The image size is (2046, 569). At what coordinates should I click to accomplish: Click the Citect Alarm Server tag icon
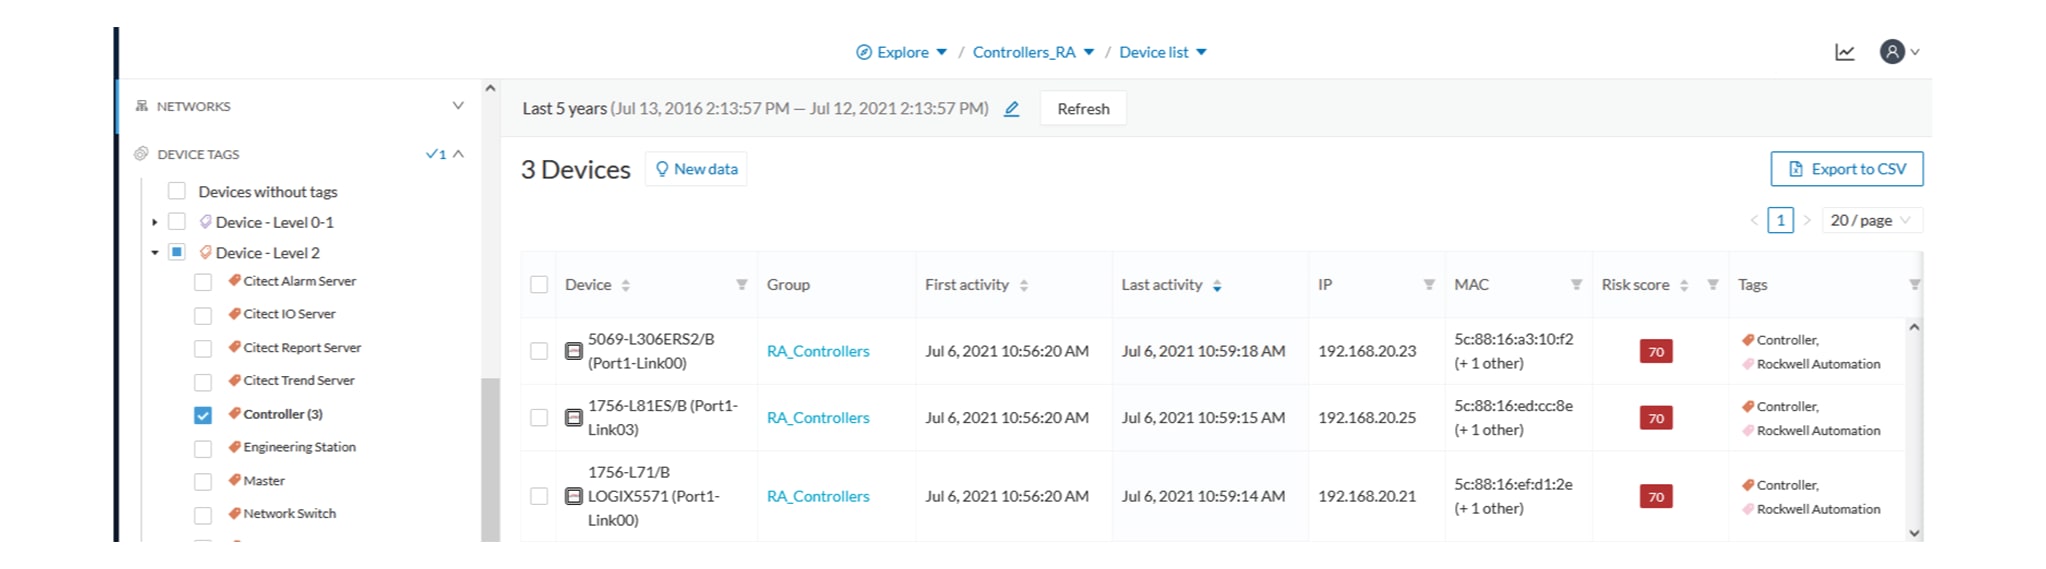click(x=234, y=281)
